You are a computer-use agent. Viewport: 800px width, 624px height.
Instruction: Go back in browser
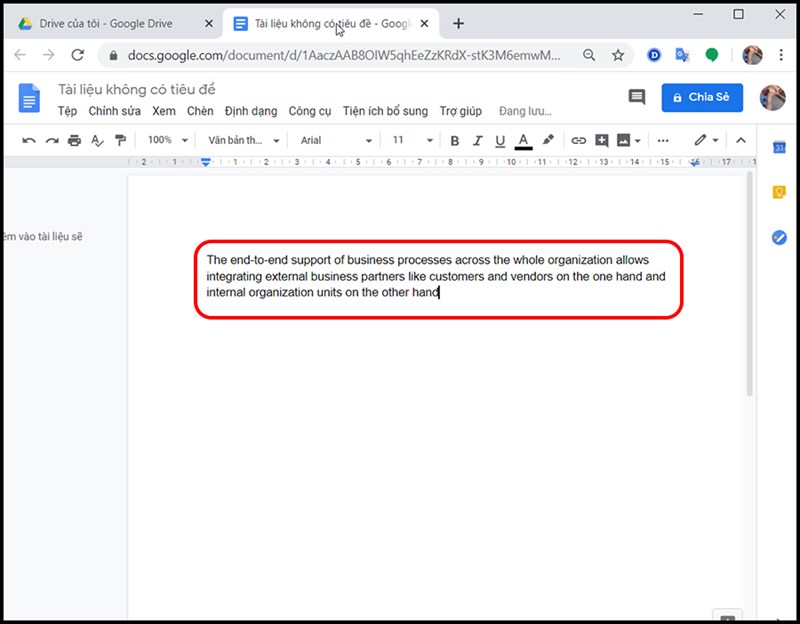coord(20,55)
